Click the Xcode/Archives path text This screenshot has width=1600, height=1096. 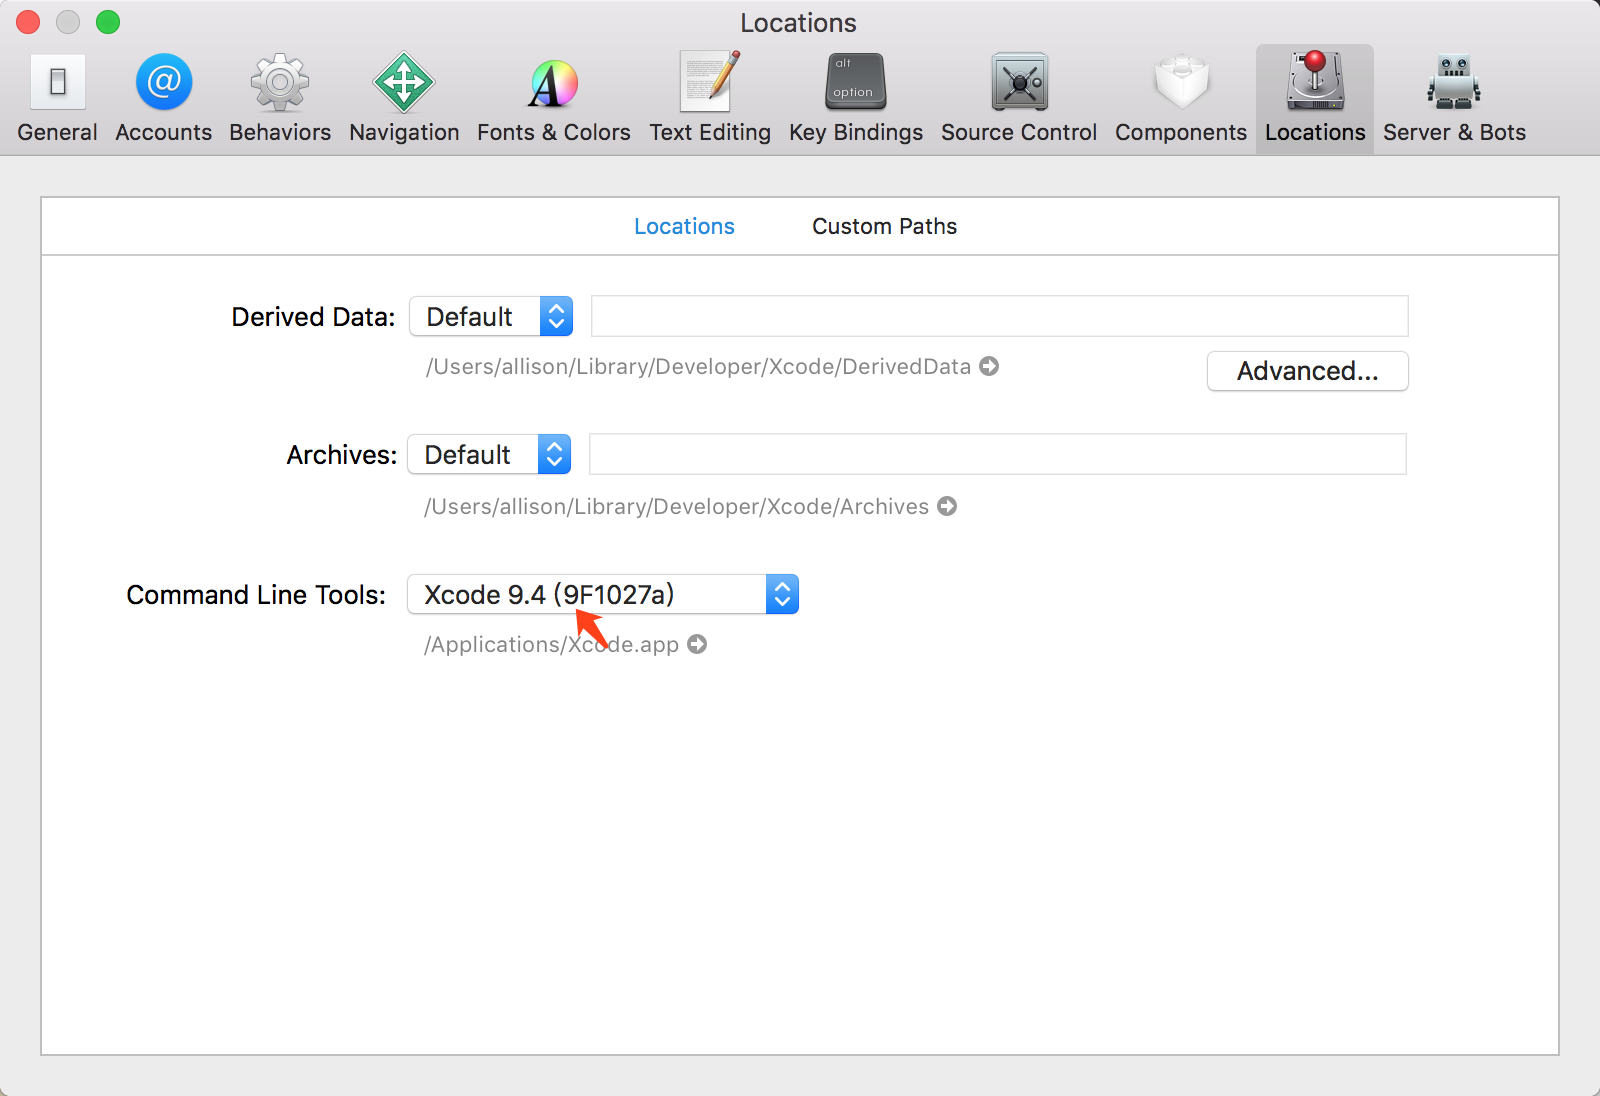676,506
